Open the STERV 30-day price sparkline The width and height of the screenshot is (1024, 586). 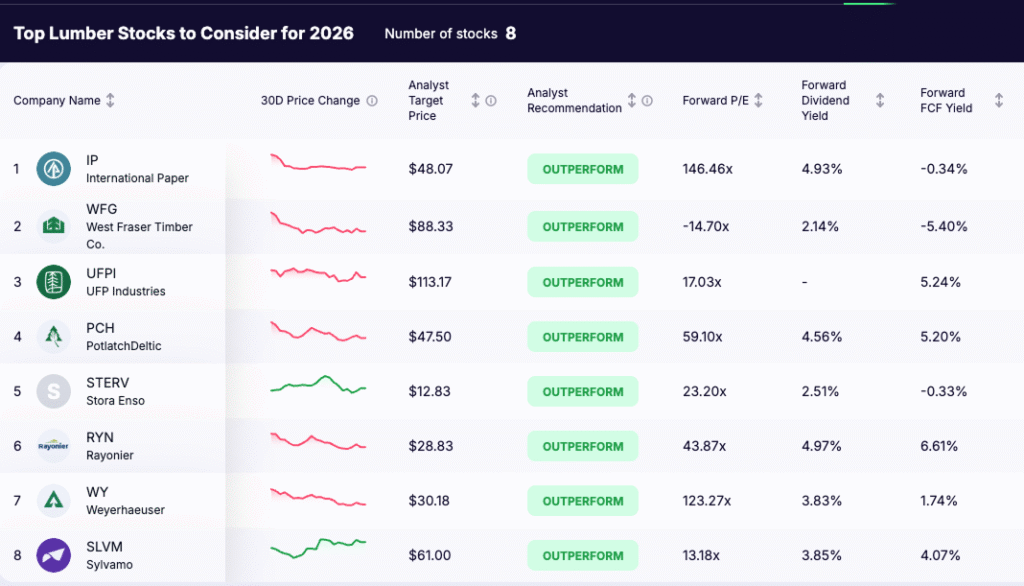coord(318,387)
